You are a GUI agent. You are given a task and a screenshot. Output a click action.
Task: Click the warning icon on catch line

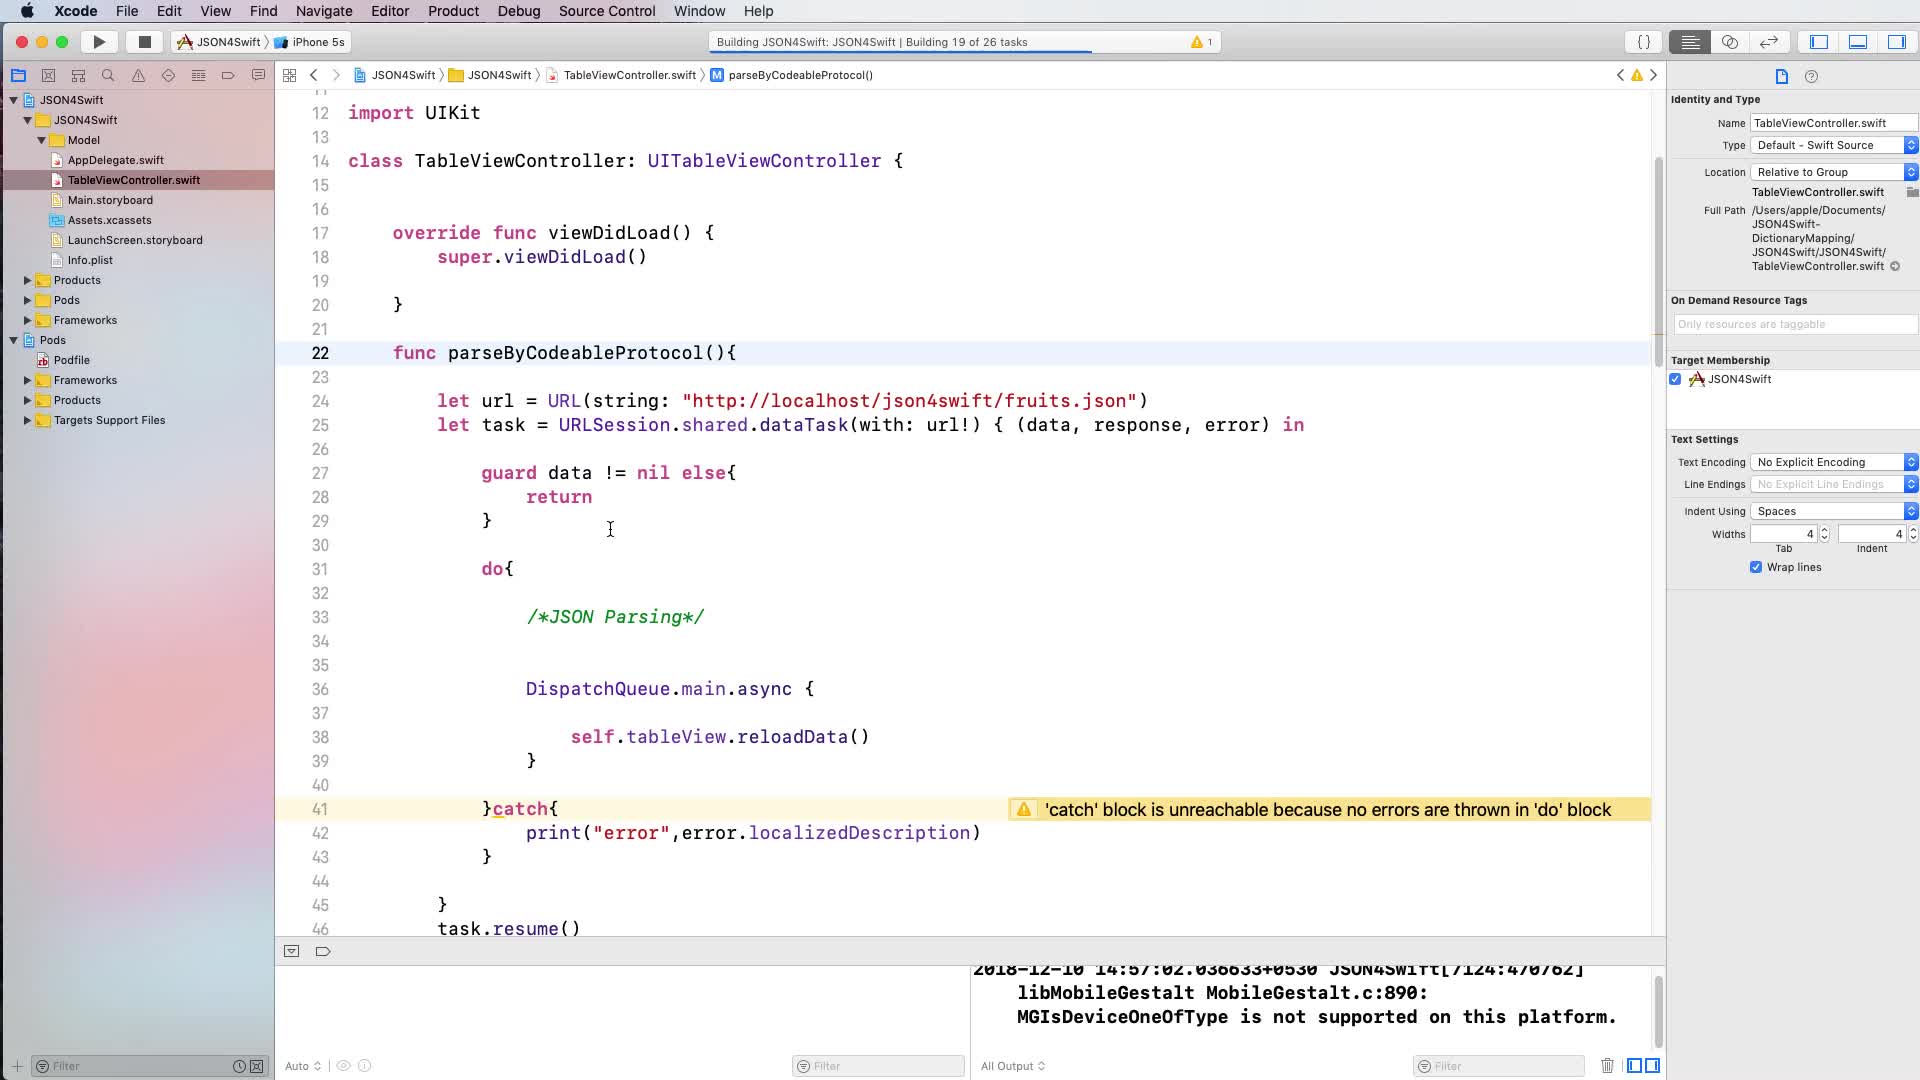(1024, 810)
